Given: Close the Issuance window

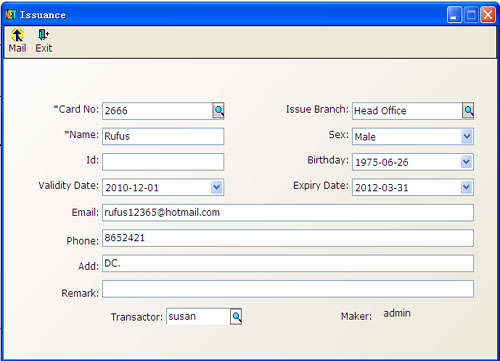Looking at the screenshot, I should pos(488,15).
